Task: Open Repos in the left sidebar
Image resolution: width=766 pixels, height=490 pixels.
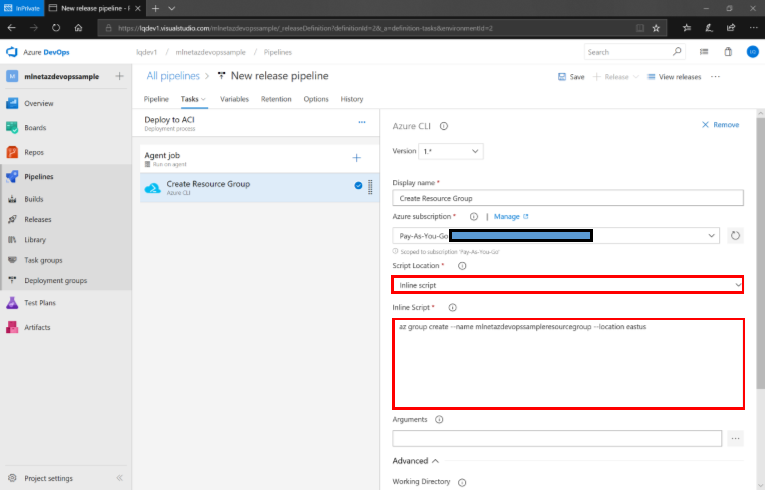Action: pos(34,153)
